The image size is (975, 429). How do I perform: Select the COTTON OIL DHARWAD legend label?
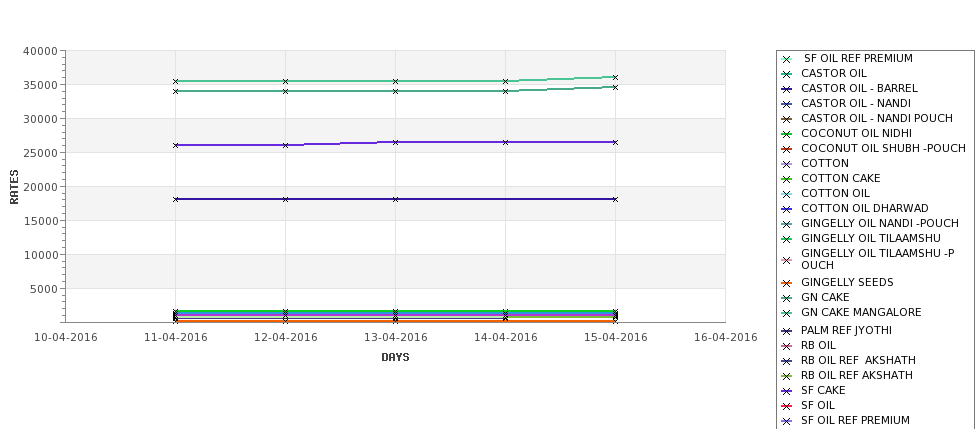864,208
